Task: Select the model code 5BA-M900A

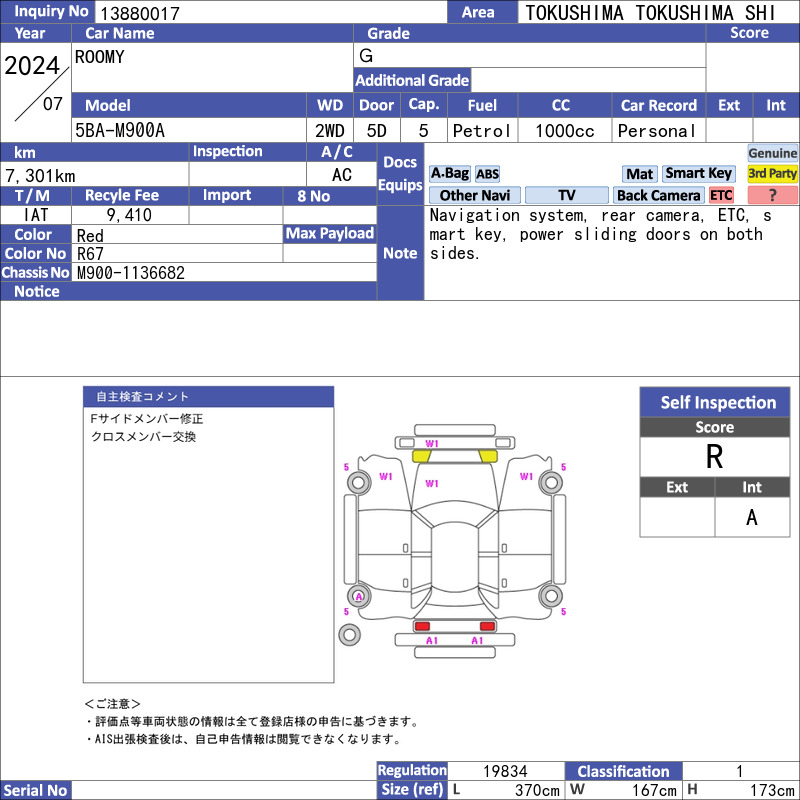Action: point(120,131)
